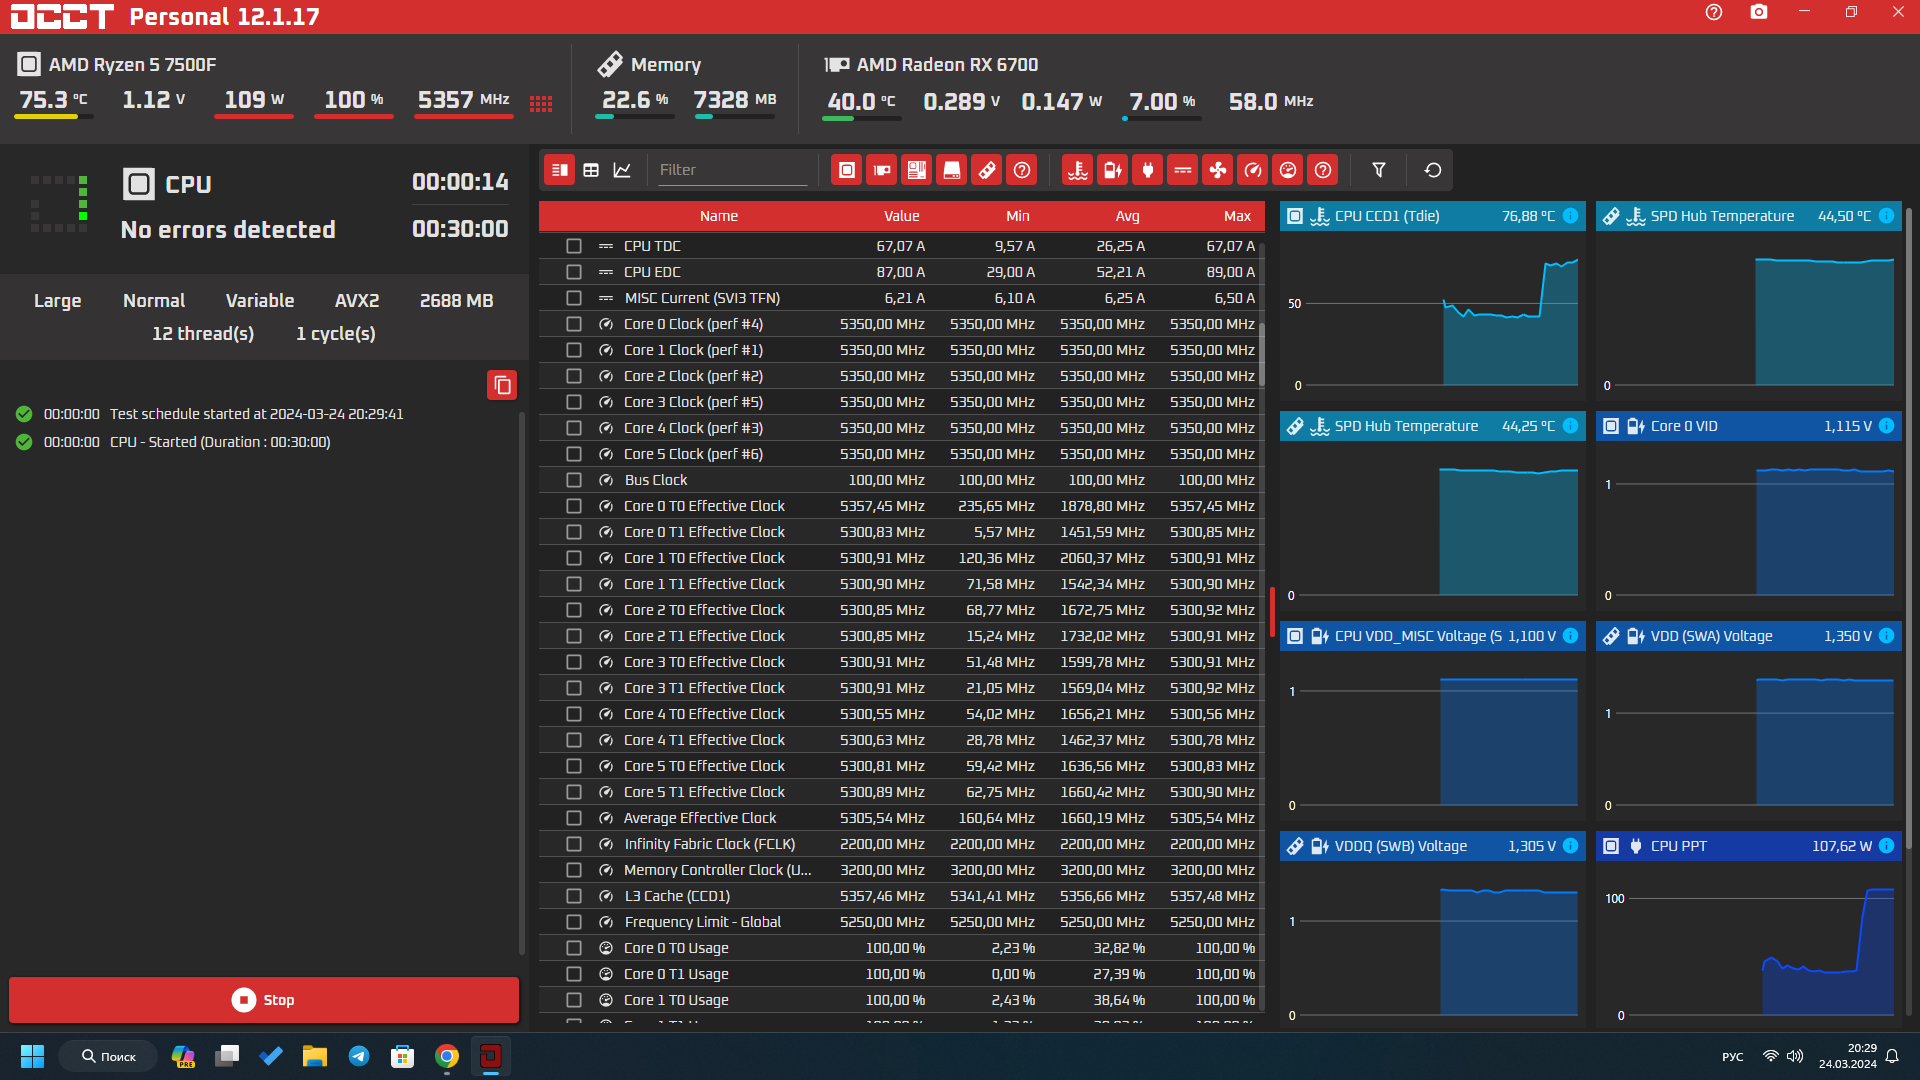The width and height of the screenshot is (1920, 1080).
Task: Open the Core 0 VID graph info button
Action: pyautogui.click(x=1886, y=426)
